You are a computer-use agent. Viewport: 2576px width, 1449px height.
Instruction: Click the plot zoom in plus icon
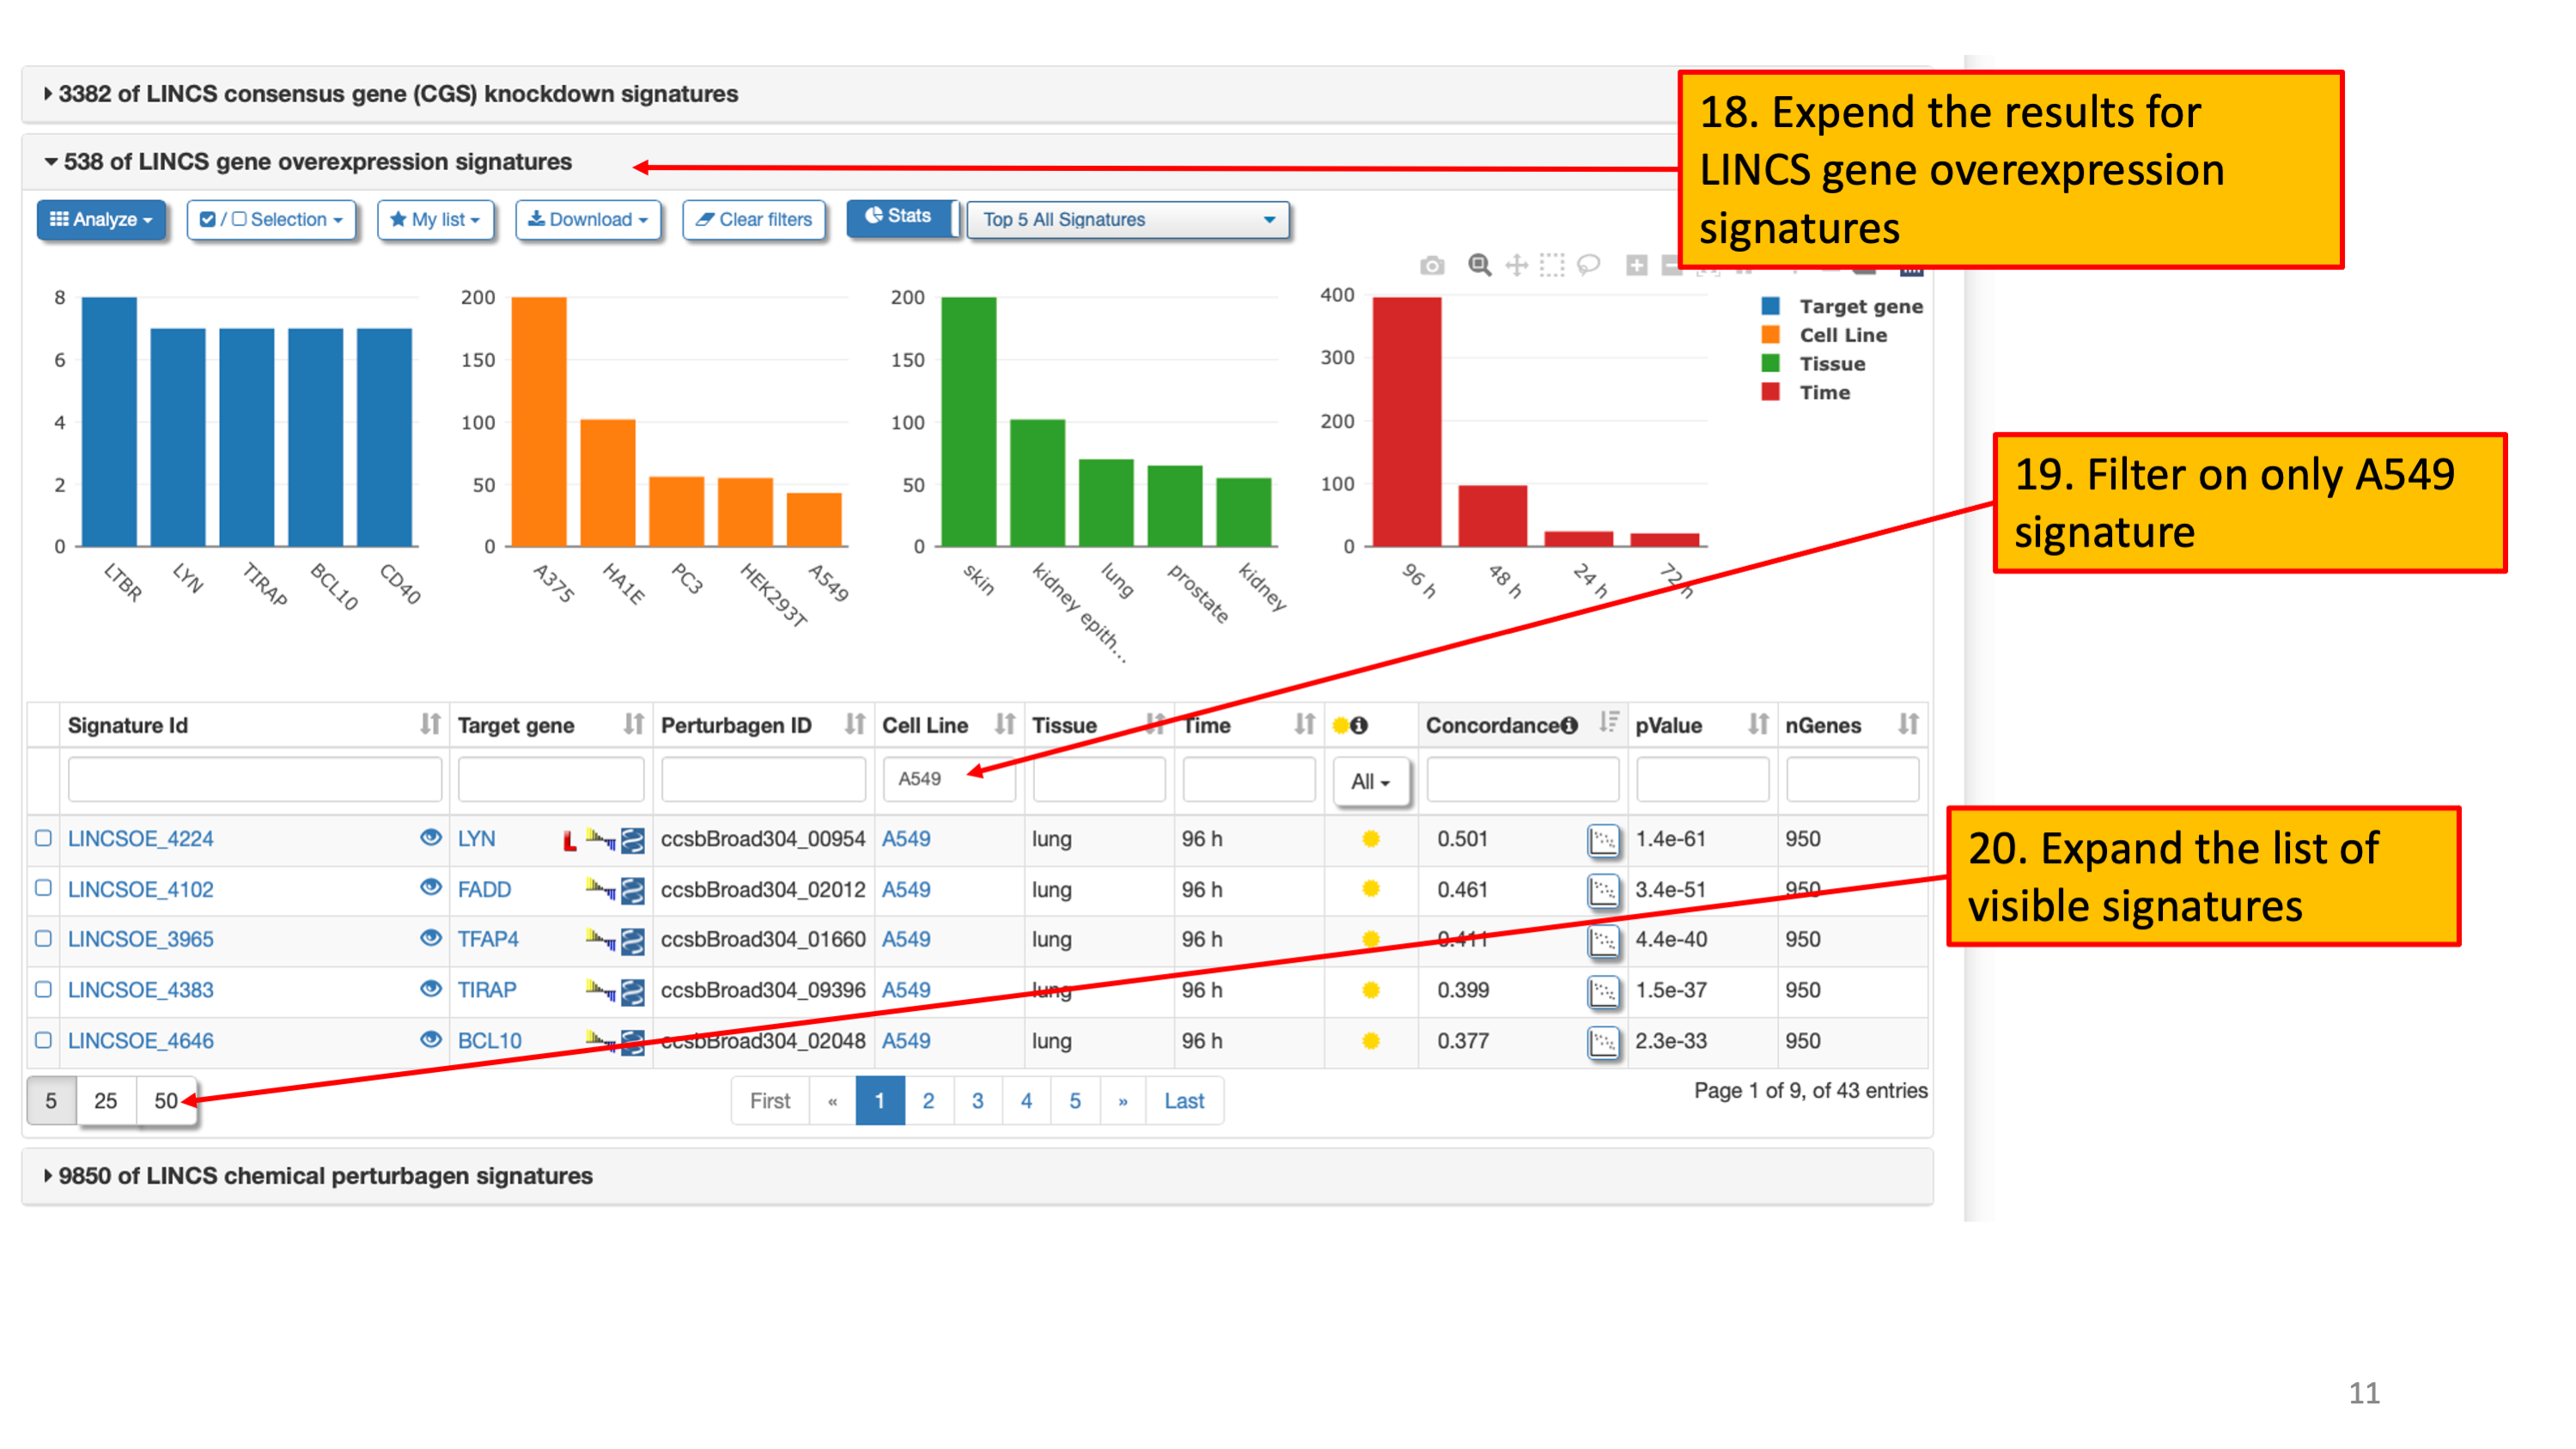pos(1636,265)
